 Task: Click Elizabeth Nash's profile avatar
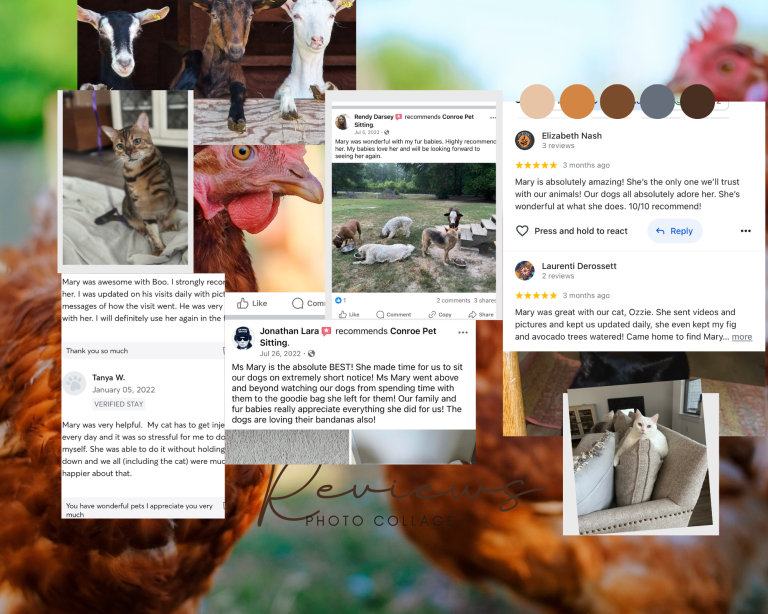[x=525, y=141]
